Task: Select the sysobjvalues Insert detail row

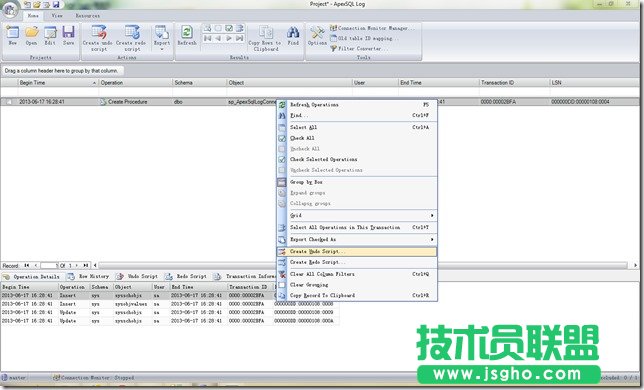Action: pyautogui.click(x=170, y=304)
